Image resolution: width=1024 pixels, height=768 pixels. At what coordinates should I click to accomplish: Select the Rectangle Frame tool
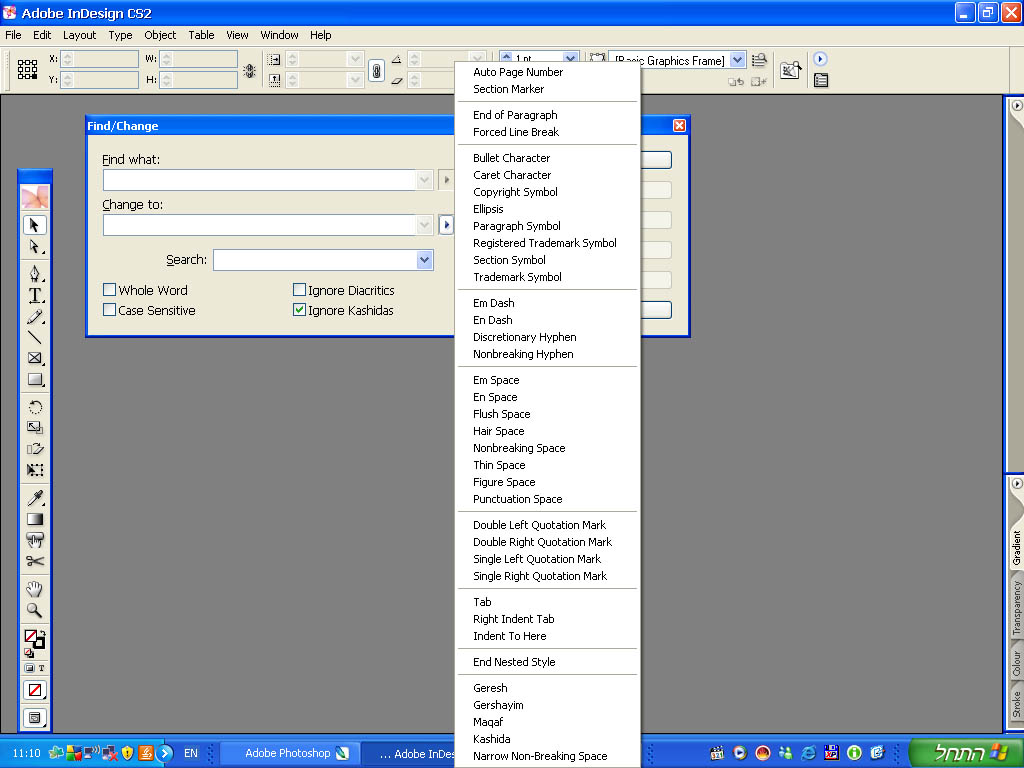(x=35, y=358)
